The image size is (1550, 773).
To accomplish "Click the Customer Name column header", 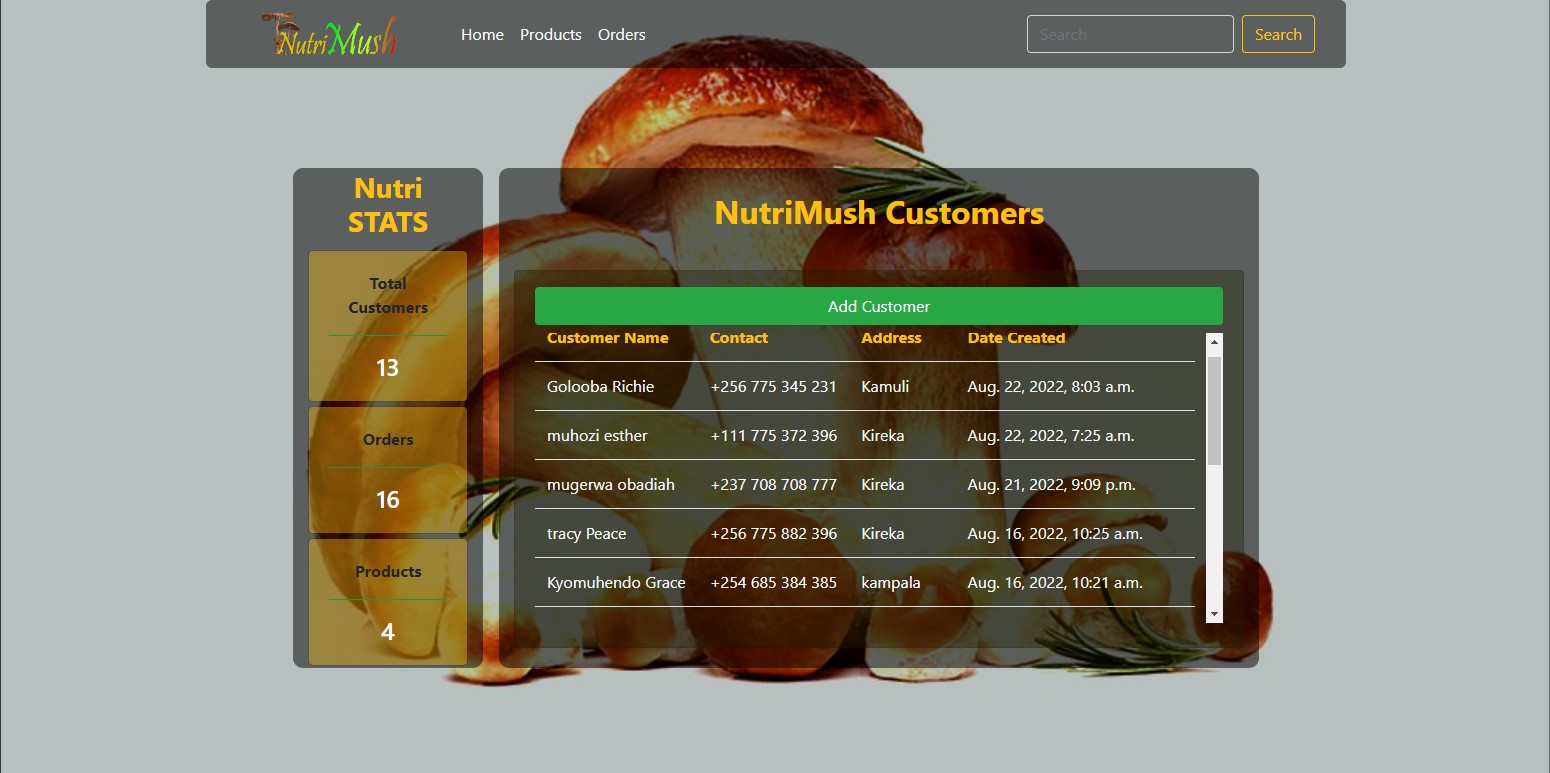I will pos(608,338).
